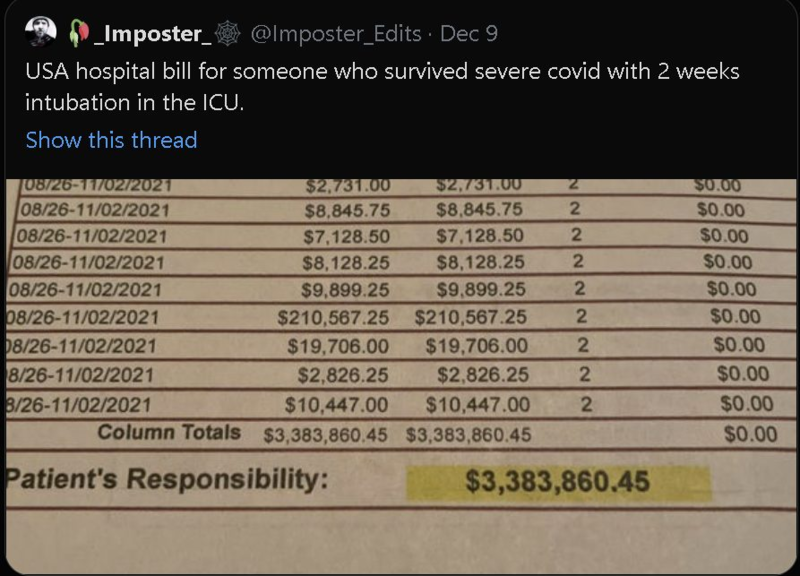
Task: Click the Dec 9 tweet timestamp
Action: point(469,33)
